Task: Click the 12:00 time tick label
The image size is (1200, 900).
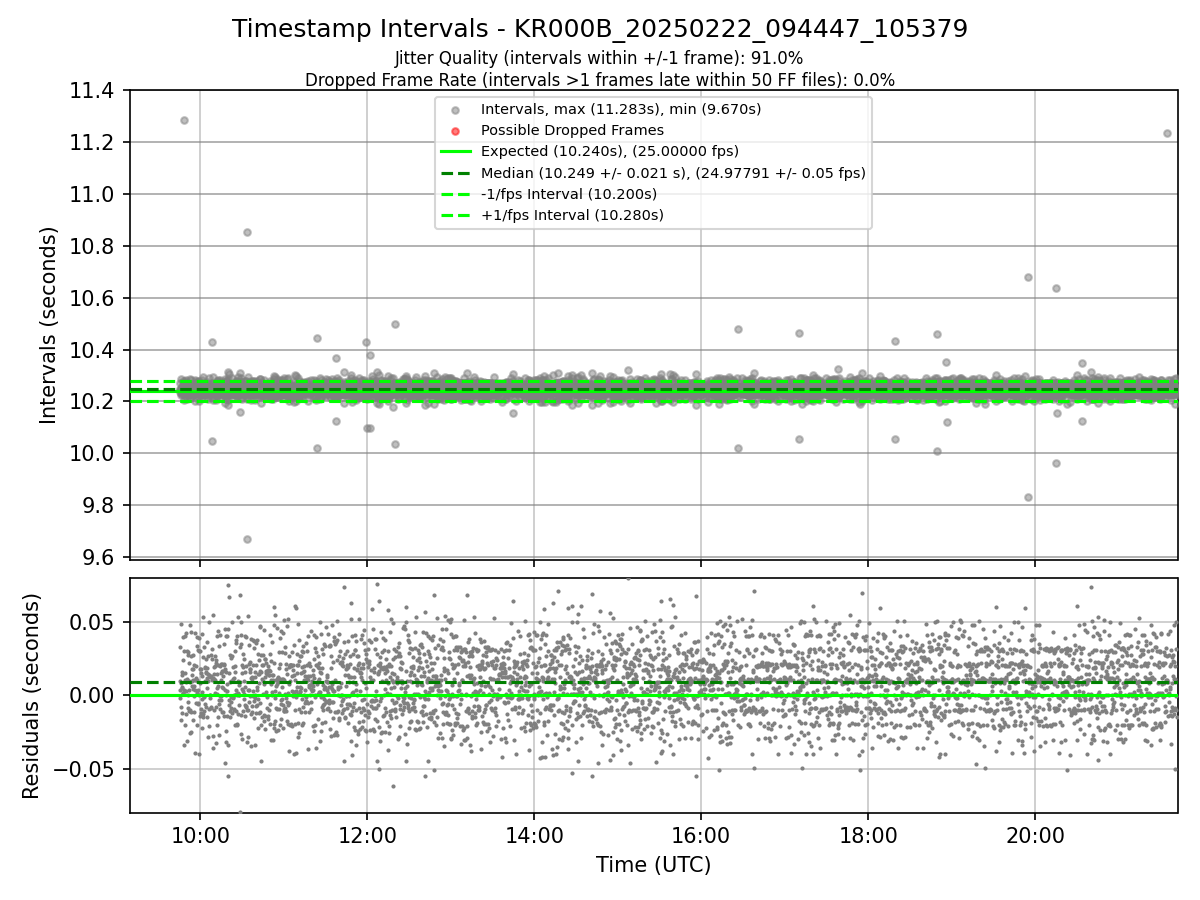Action: [x=367, y=835]
